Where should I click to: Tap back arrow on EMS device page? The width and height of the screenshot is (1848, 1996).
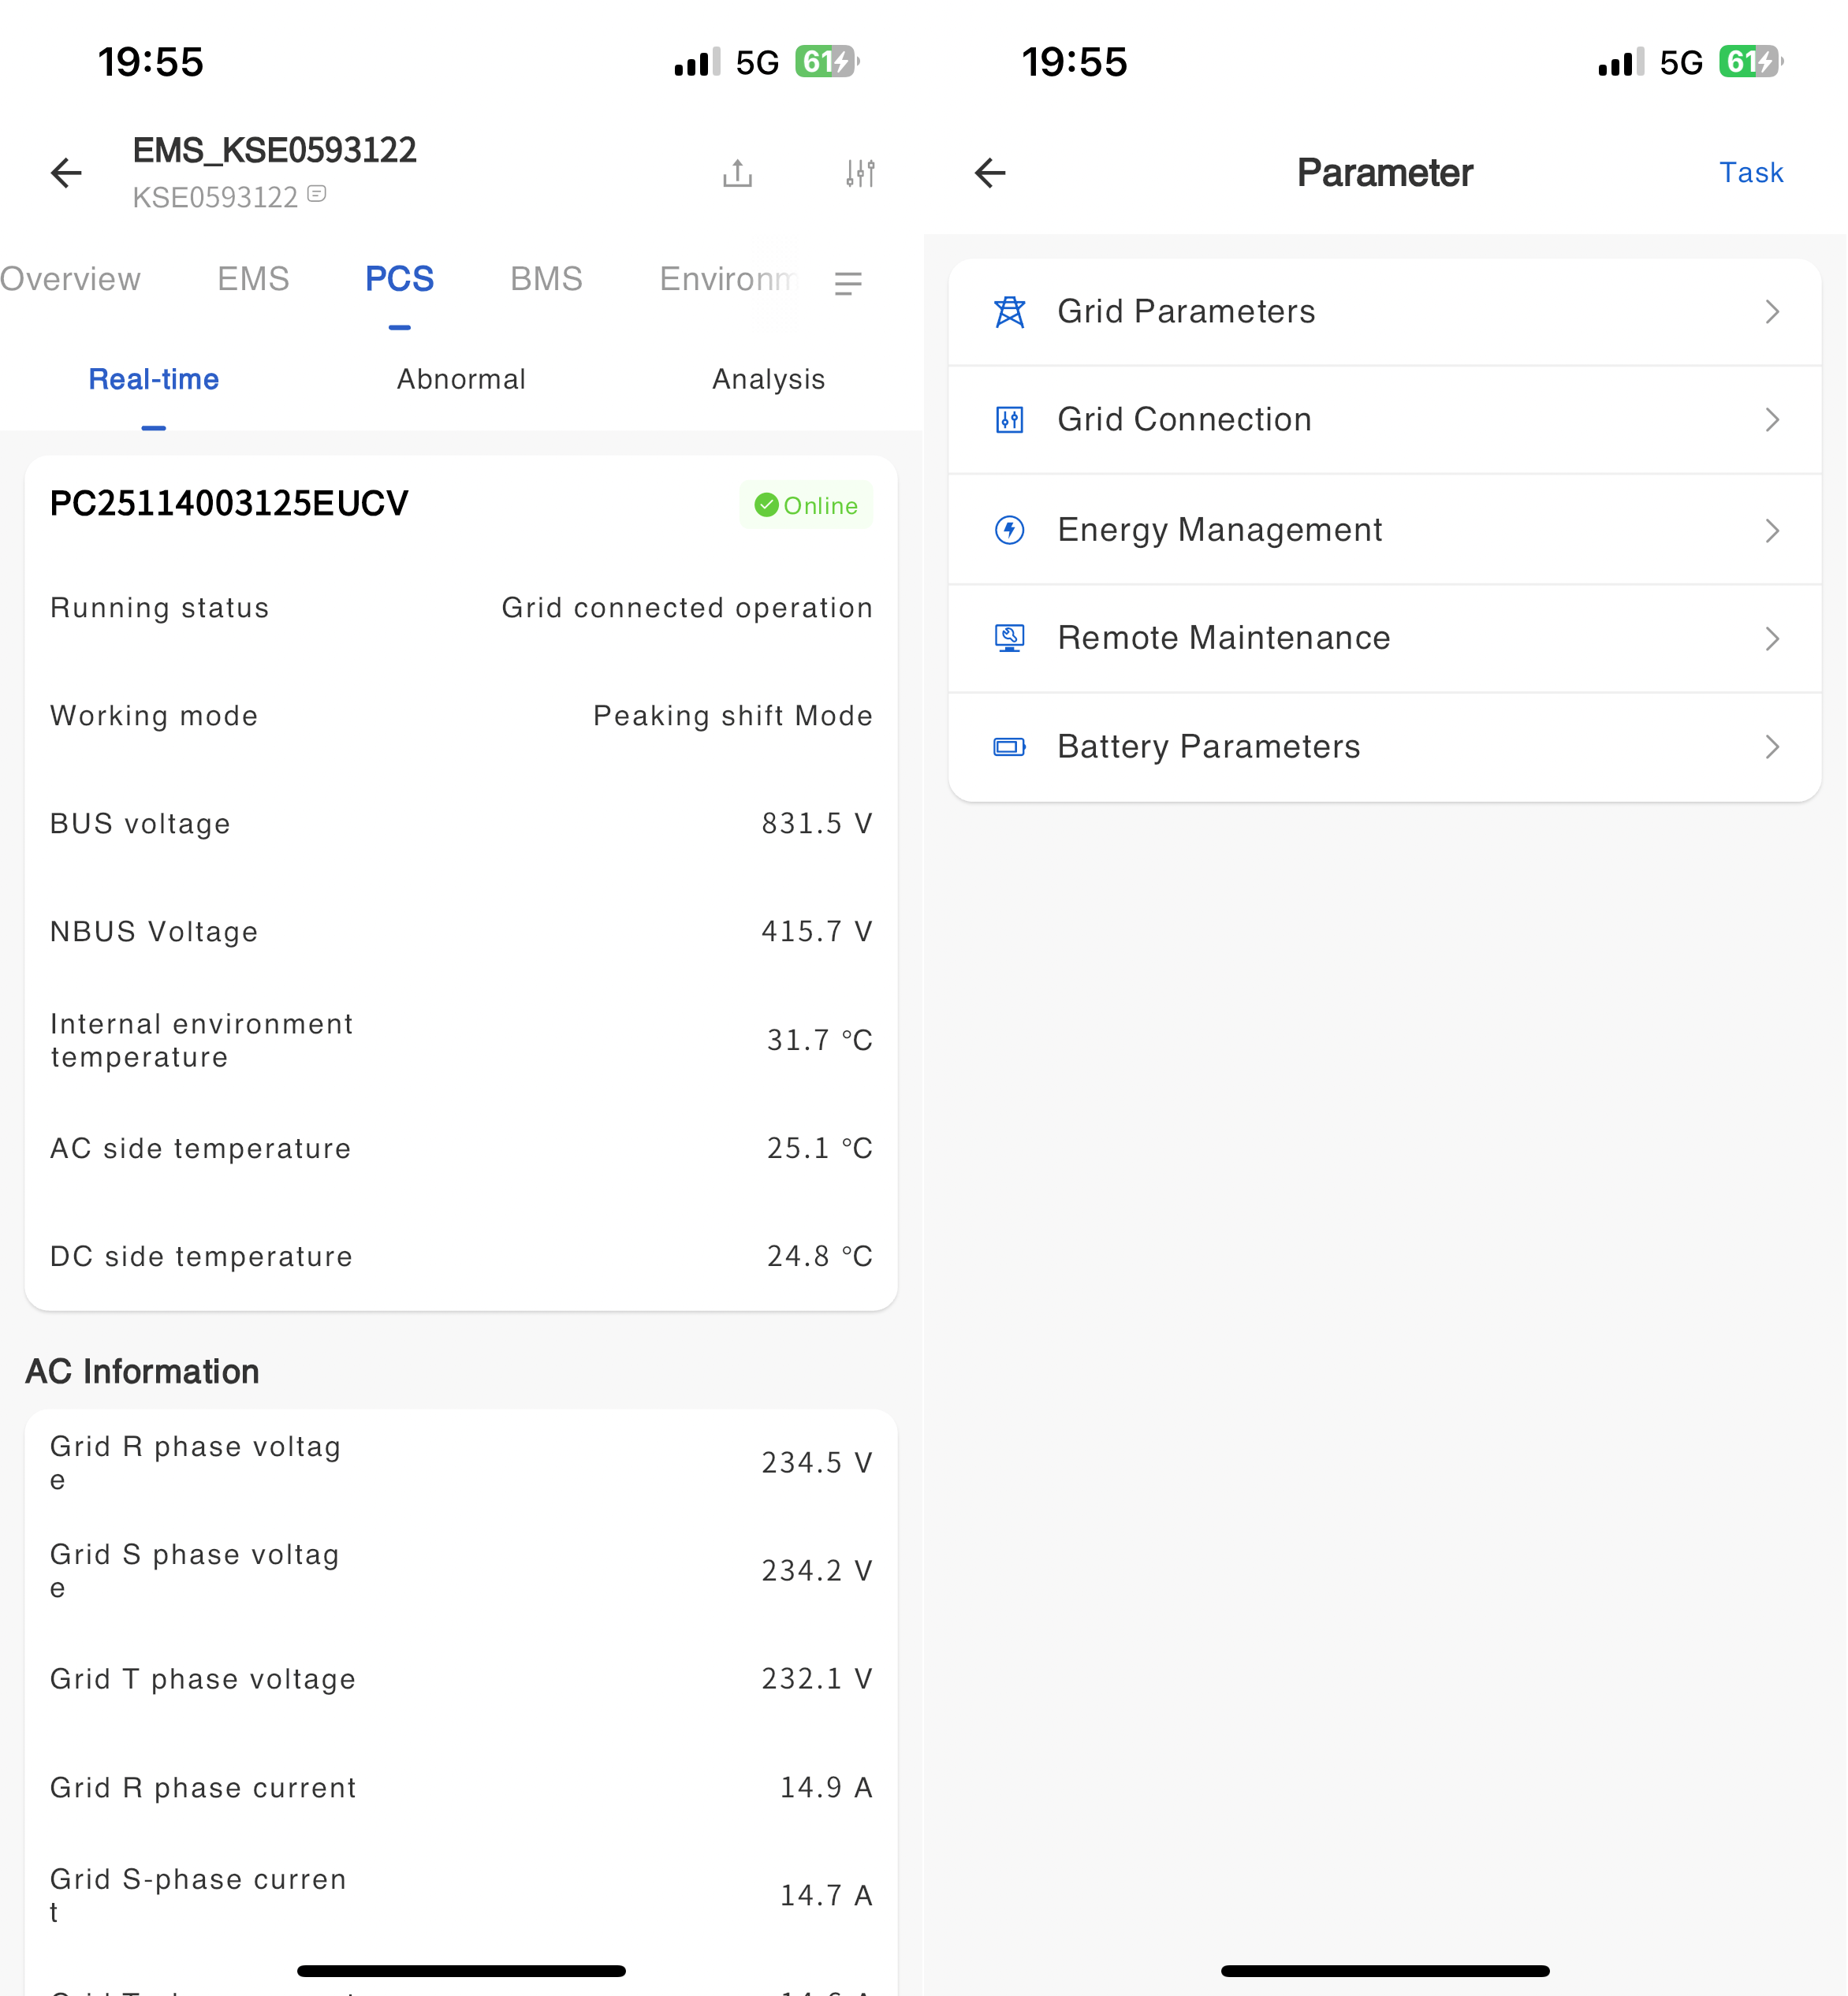point(66,173)
